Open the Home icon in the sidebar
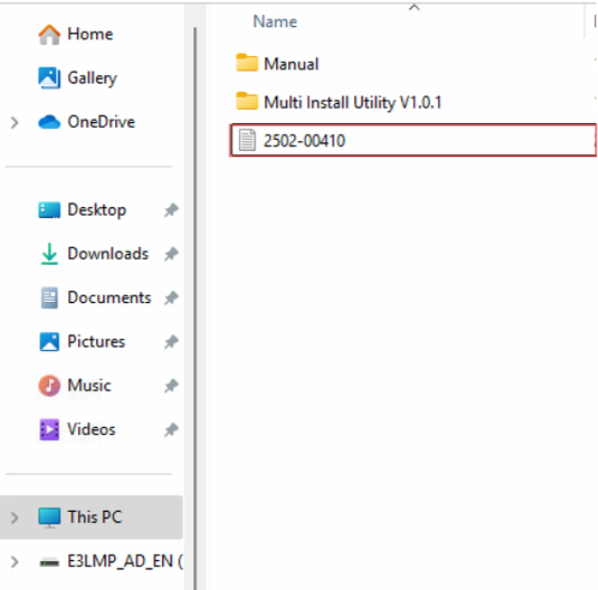The image size is (598, 590). 49,35
